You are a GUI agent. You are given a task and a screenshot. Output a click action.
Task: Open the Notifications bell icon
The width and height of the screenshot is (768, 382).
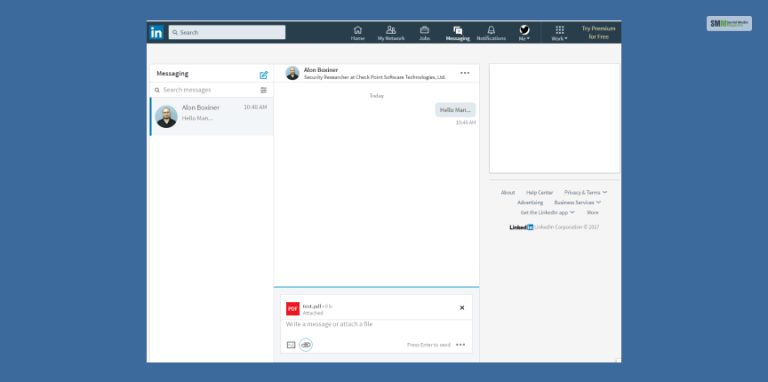(x=491, y=33)
